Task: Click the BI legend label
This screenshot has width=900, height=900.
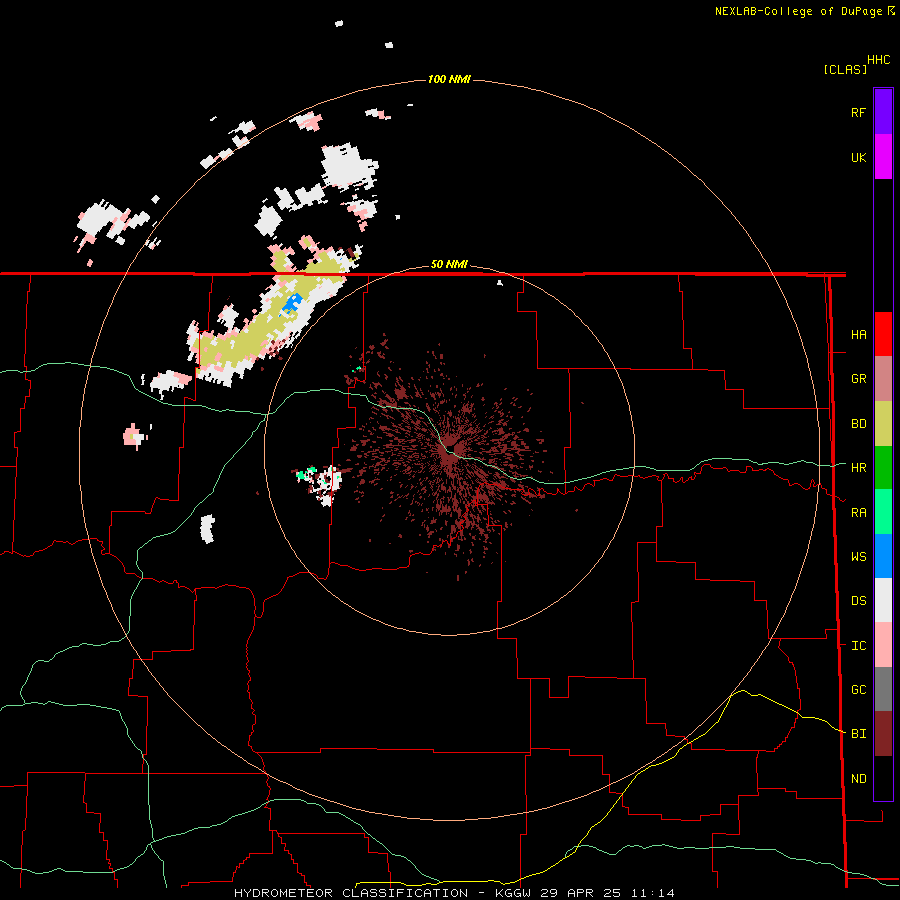Action: [858, 734]
